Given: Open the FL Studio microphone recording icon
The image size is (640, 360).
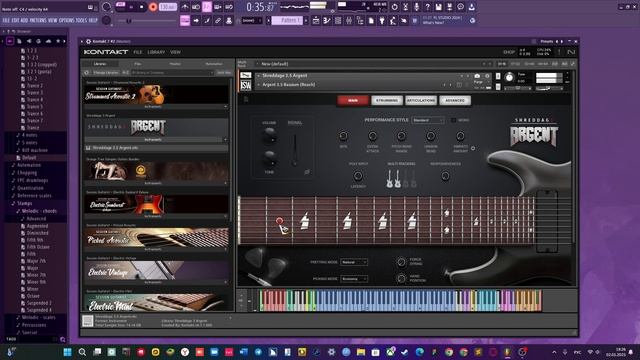Looking at the screenshot, I should coord(416,7).
